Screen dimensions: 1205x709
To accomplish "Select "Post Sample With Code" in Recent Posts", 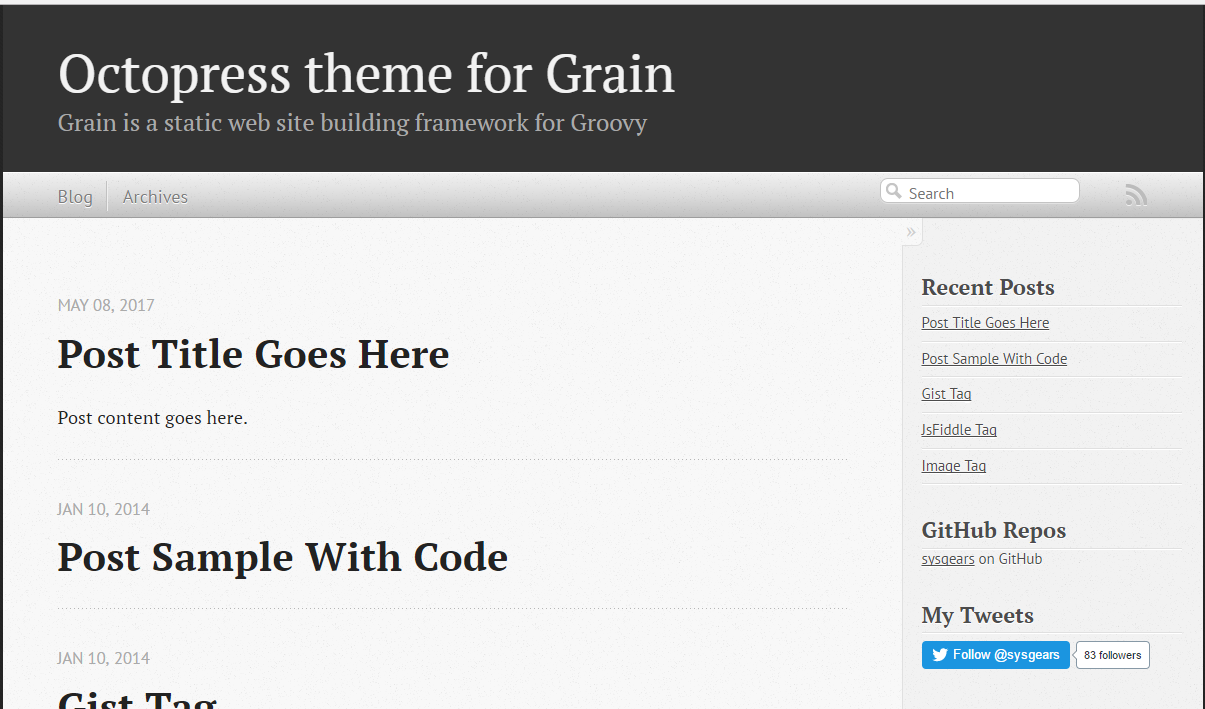I will pos(994,359).
